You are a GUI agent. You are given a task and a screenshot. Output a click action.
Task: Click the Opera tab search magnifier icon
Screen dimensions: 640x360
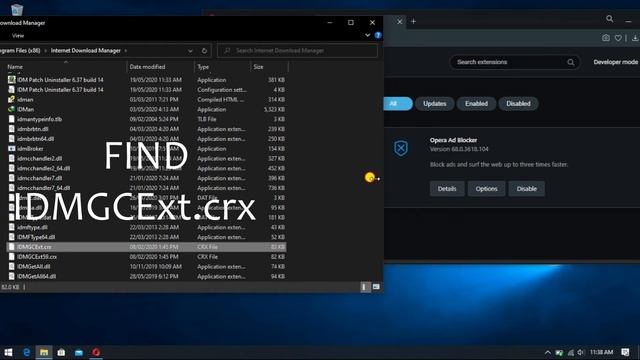(609, 19)
